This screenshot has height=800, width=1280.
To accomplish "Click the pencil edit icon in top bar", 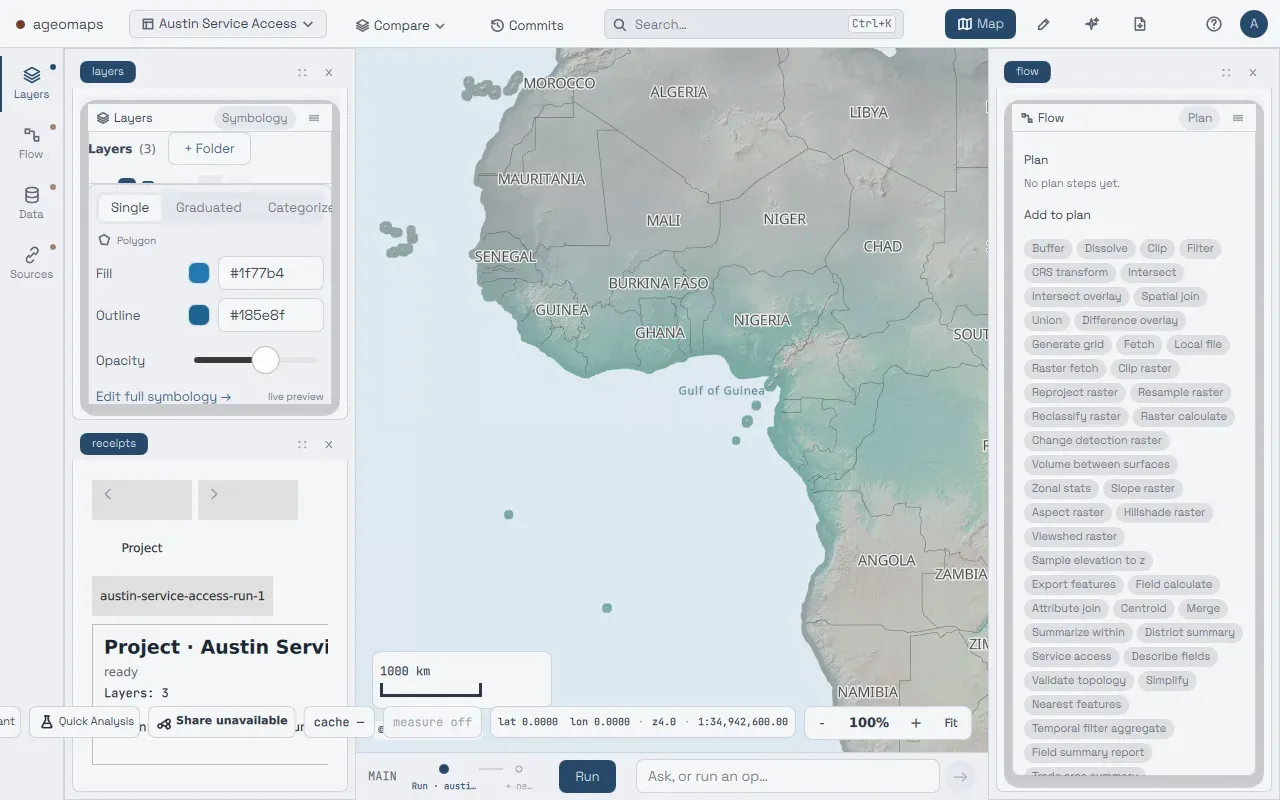I will coord(1043,24).
